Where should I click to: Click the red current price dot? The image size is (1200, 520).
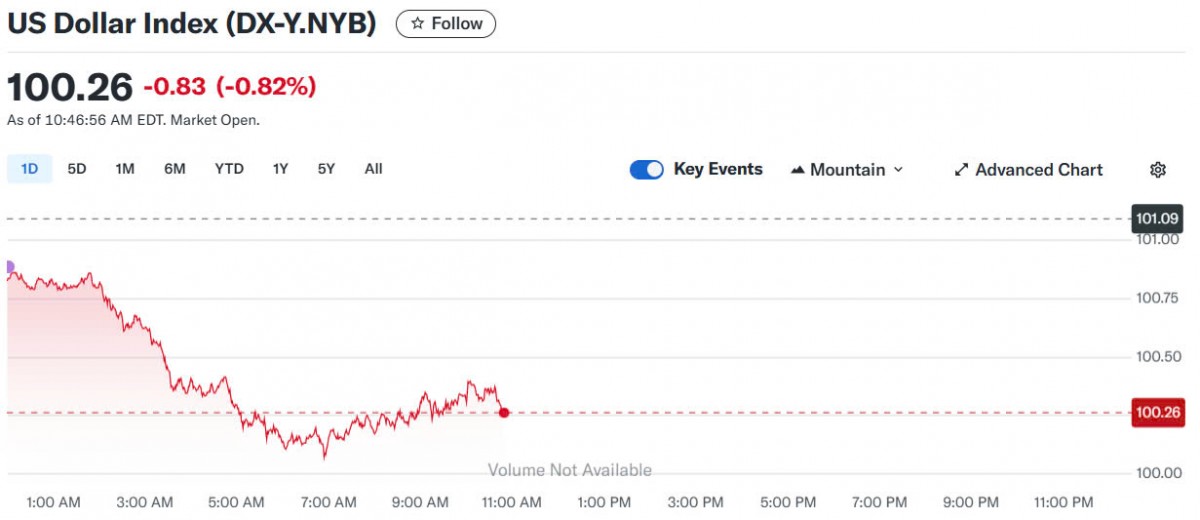pyautogui.click(x=504, y=412)
